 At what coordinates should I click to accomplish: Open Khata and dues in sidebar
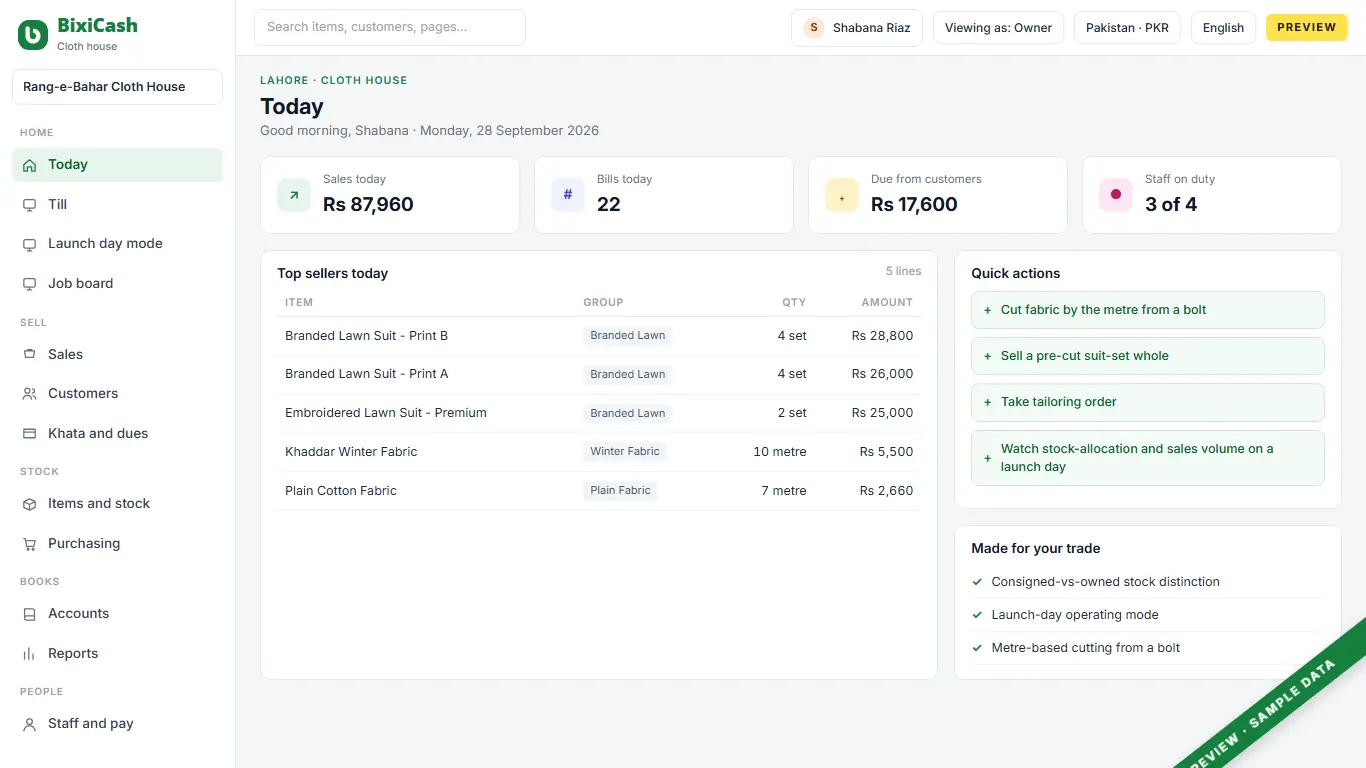(x=117, y=434)
